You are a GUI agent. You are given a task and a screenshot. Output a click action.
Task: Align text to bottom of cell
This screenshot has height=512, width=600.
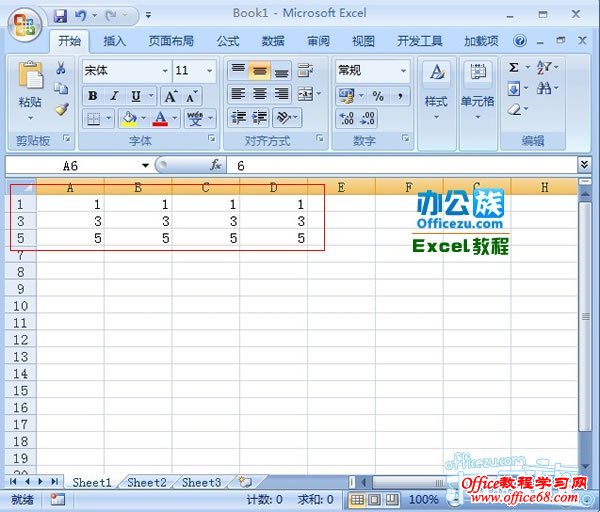281,71
